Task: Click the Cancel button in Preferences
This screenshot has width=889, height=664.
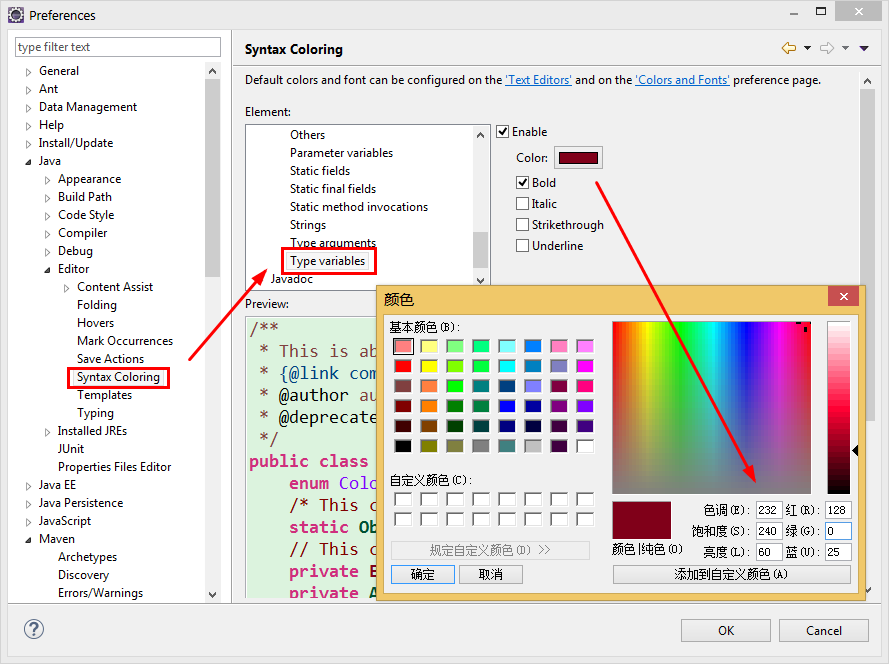Action: tap(824, 631)
